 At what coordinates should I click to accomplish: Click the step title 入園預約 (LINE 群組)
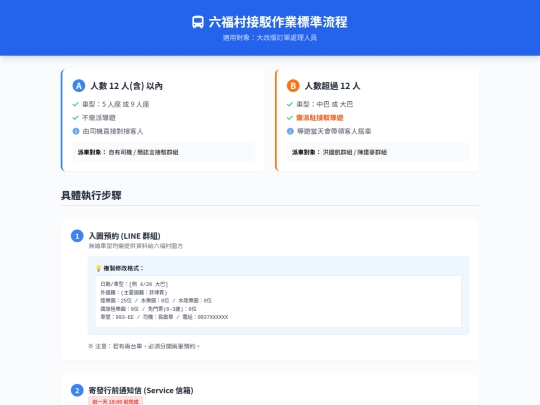tap(125, 236)
